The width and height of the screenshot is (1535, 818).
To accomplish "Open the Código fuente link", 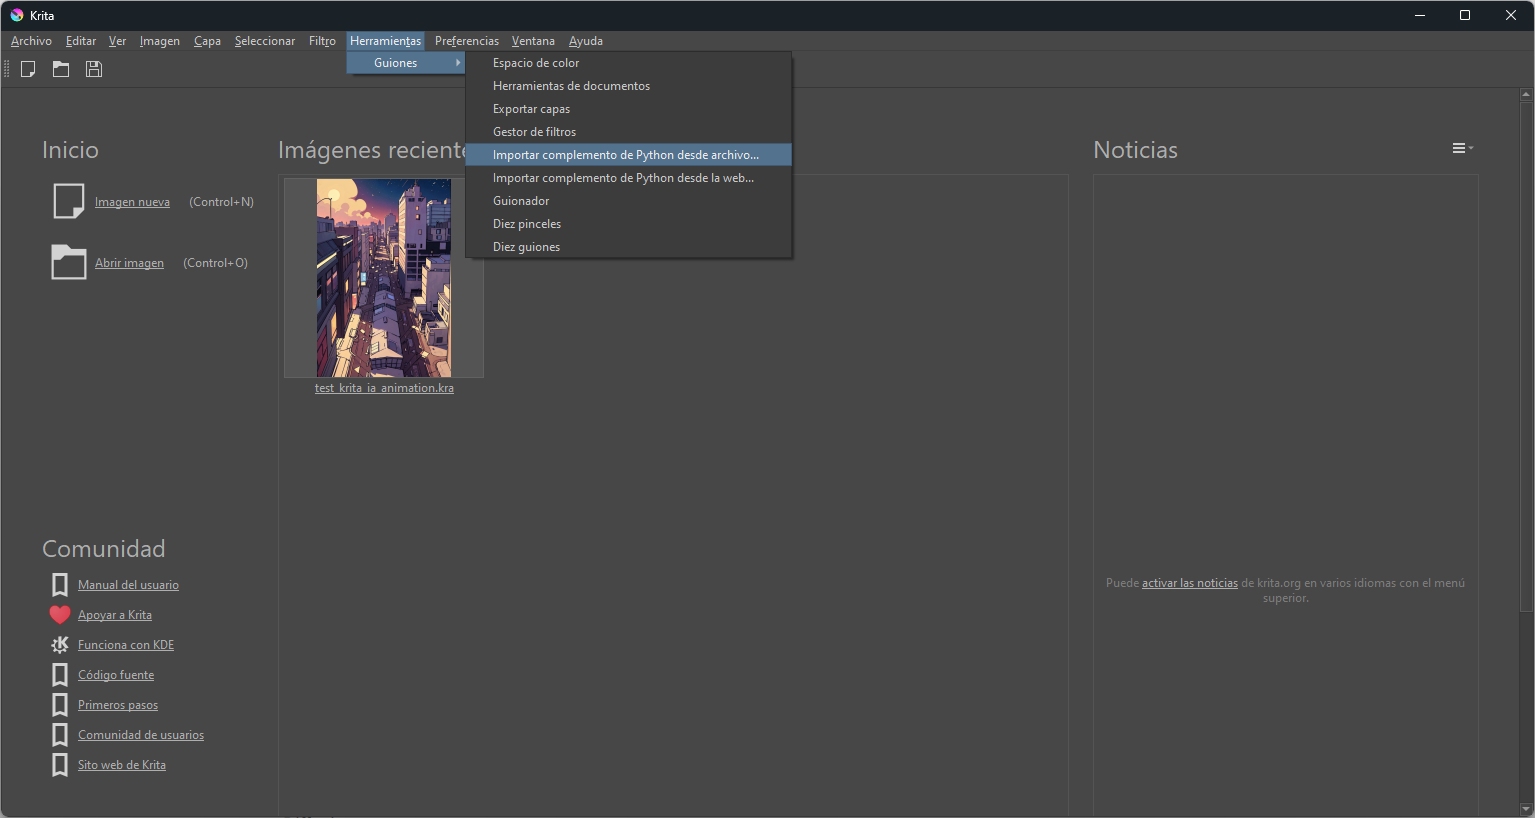I will point(116,675).
